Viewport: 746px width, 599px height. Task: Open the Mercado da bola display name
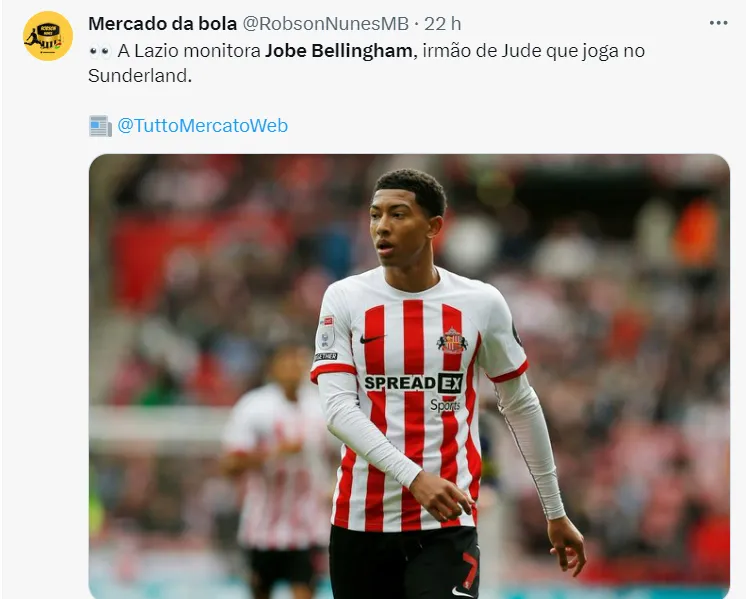click(162, 23)
